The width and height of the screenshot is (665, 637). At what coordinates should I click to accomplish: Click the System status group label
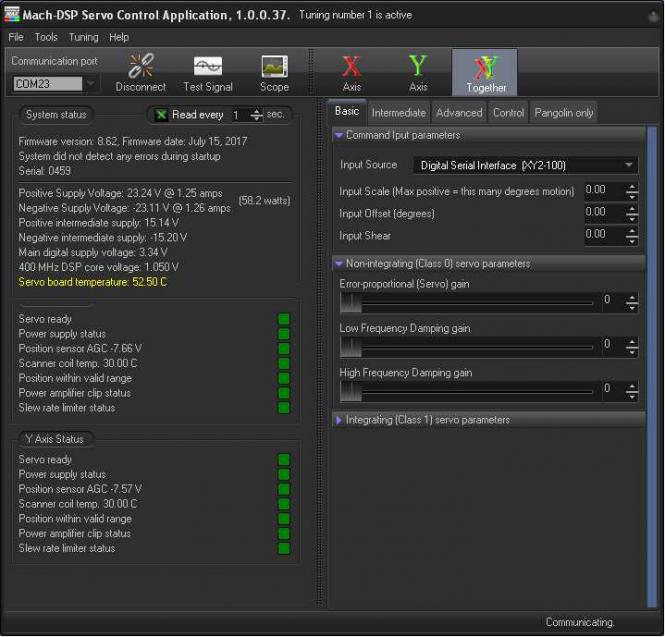pyautogui.click(x=56, y=115)
